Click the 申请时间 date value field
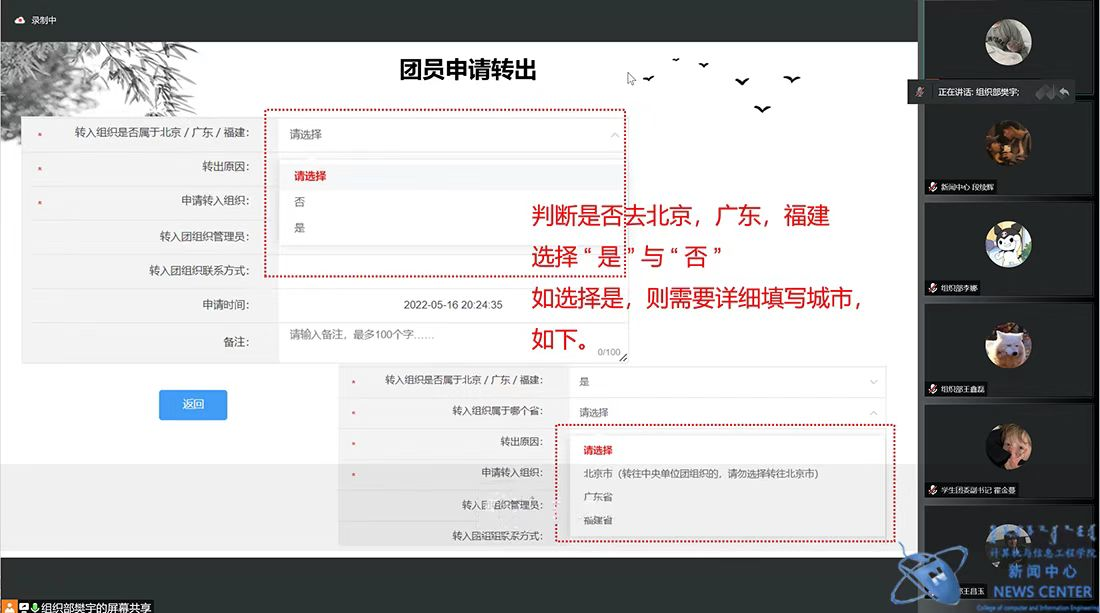 tap(452, 305)
